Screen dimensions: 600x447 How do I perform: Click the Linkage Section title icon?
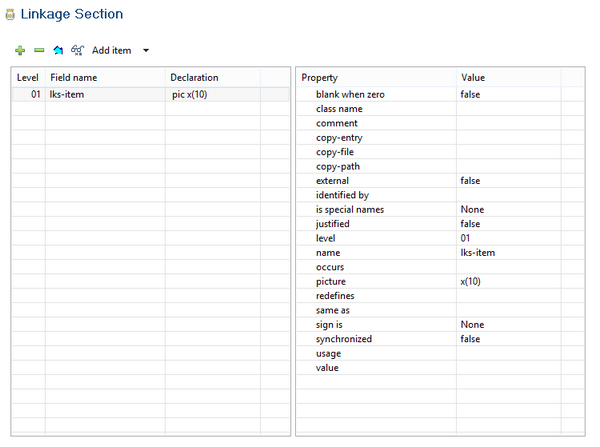coord(9,15)
